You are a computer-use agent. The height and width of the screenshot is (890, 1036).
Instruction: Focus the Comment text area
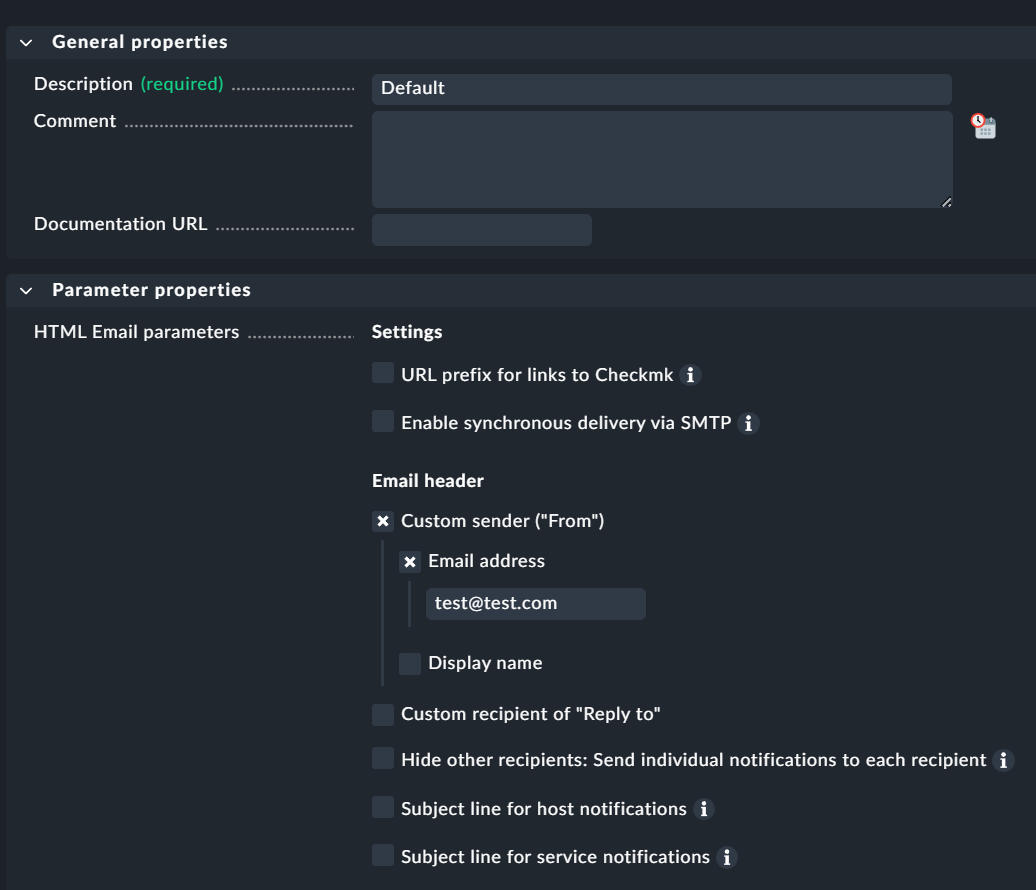click(x=661, y=159)
